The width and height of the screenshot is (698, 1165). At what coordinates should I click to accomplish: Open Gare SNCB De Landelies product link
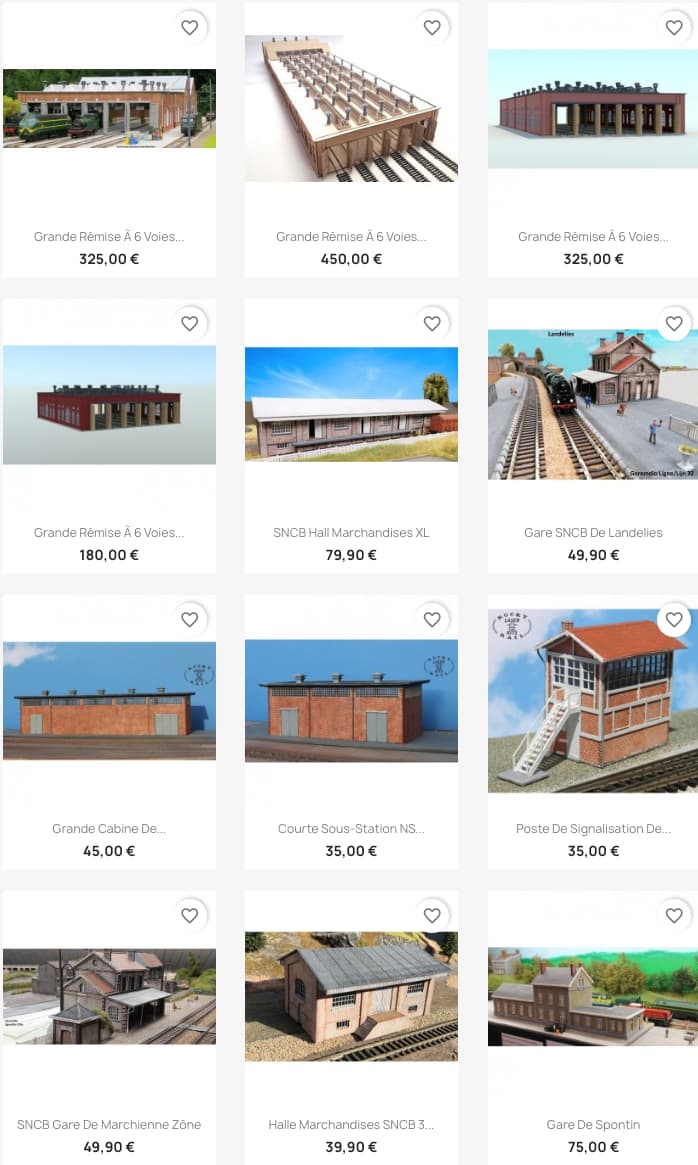tap(593, 533)
